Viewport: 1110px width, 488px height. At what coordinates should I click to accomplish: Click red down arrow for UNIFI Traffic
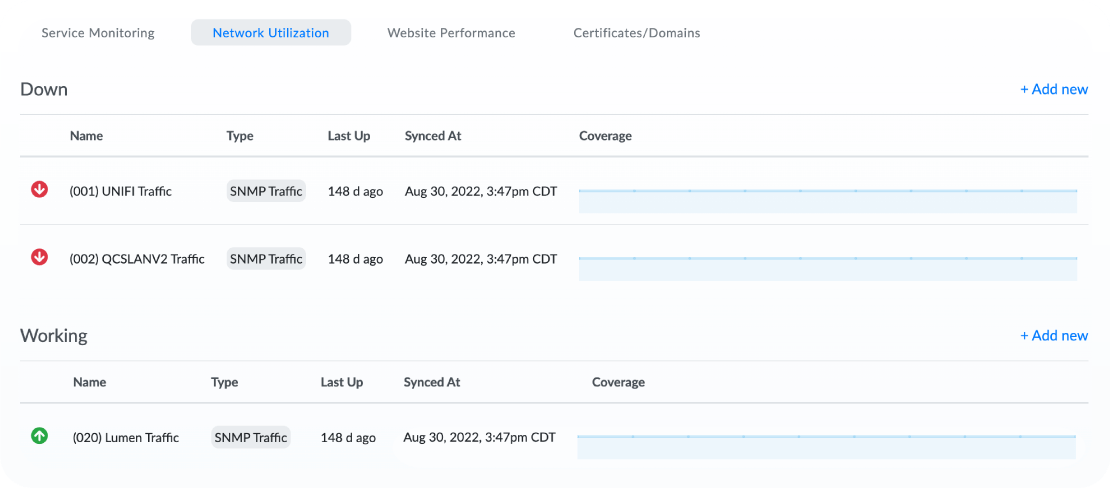pyautogui.click(x=39, y=189)
